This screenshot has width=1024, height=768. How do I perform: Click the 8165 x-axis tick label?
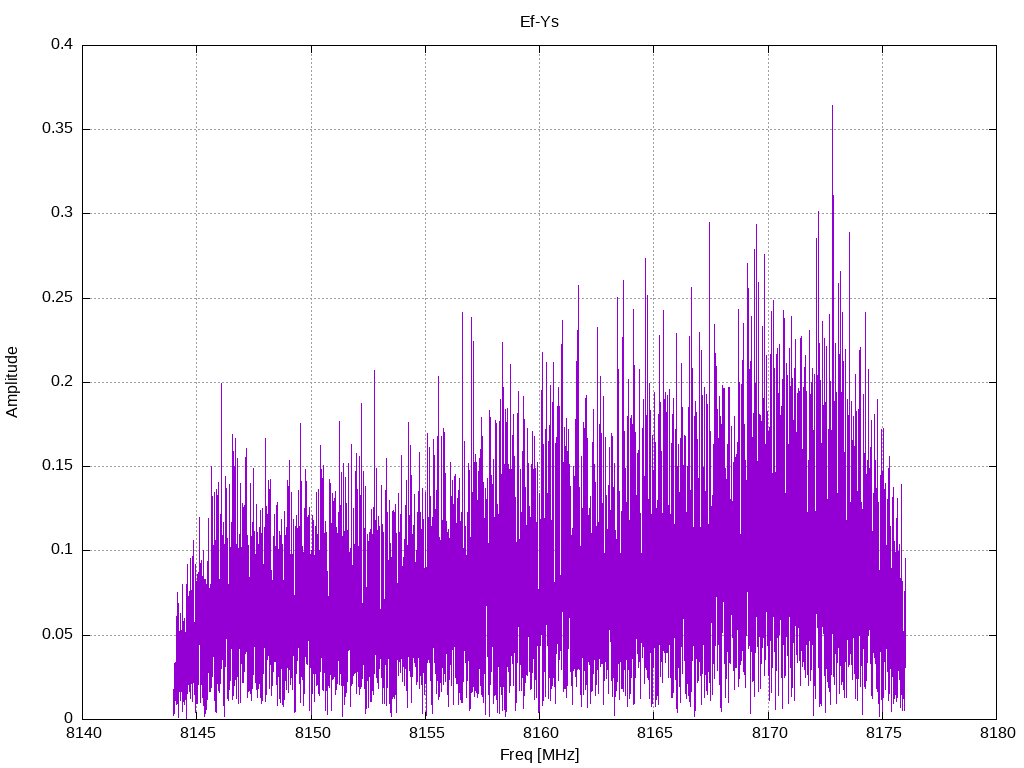tap(655, 733)
